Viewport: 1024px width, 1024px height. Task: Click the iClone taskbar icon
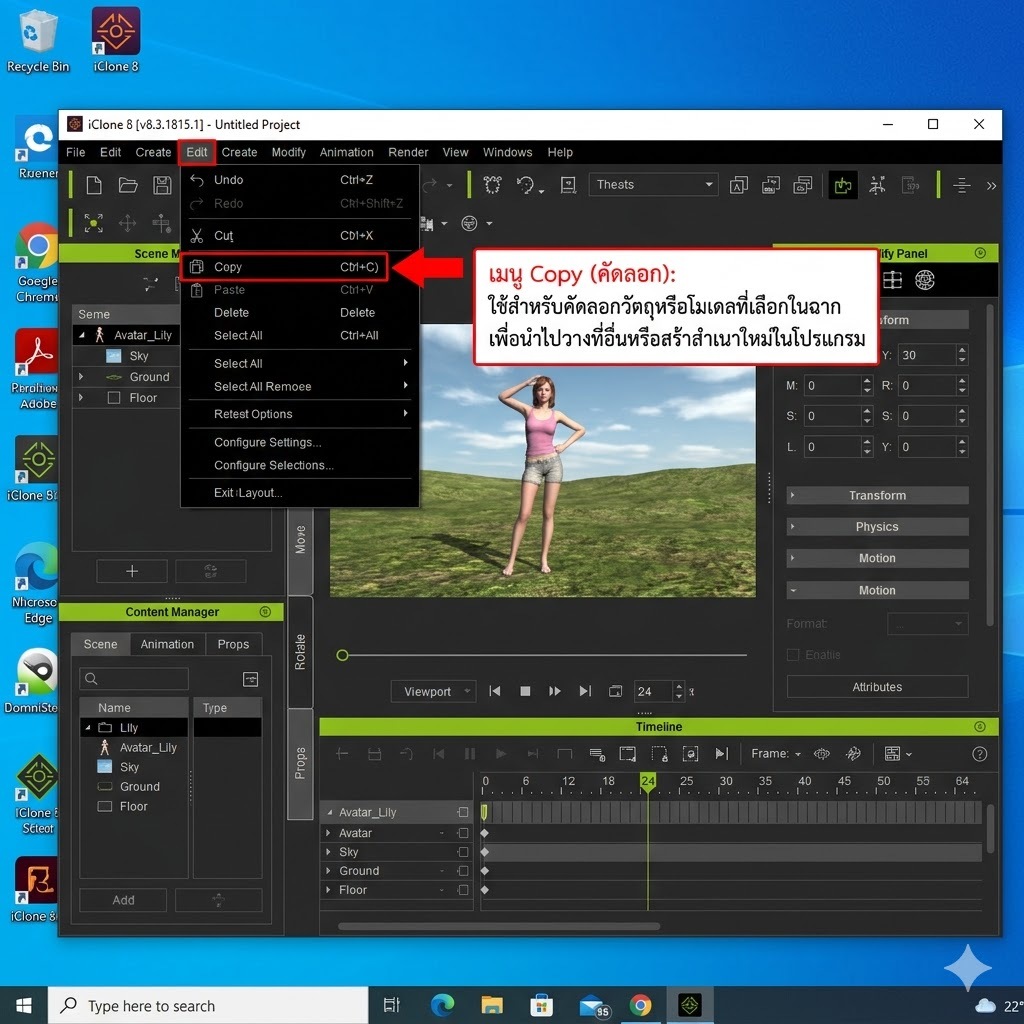(690, 1005)
